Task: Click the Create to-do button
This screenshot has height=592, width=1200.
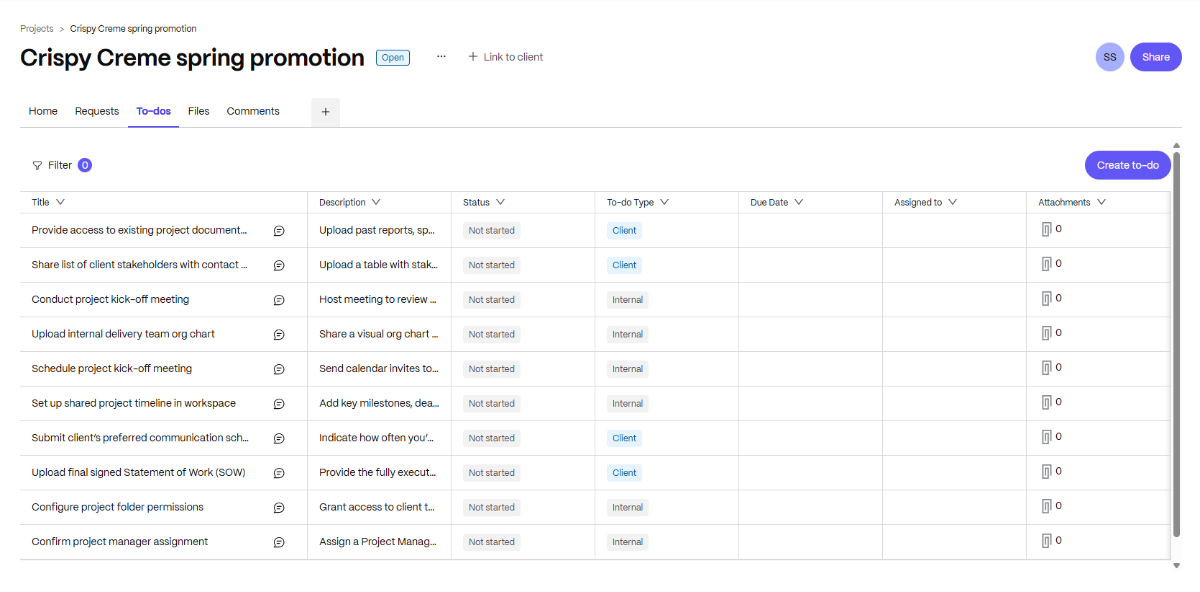Action: click(x=1127, y=164)
